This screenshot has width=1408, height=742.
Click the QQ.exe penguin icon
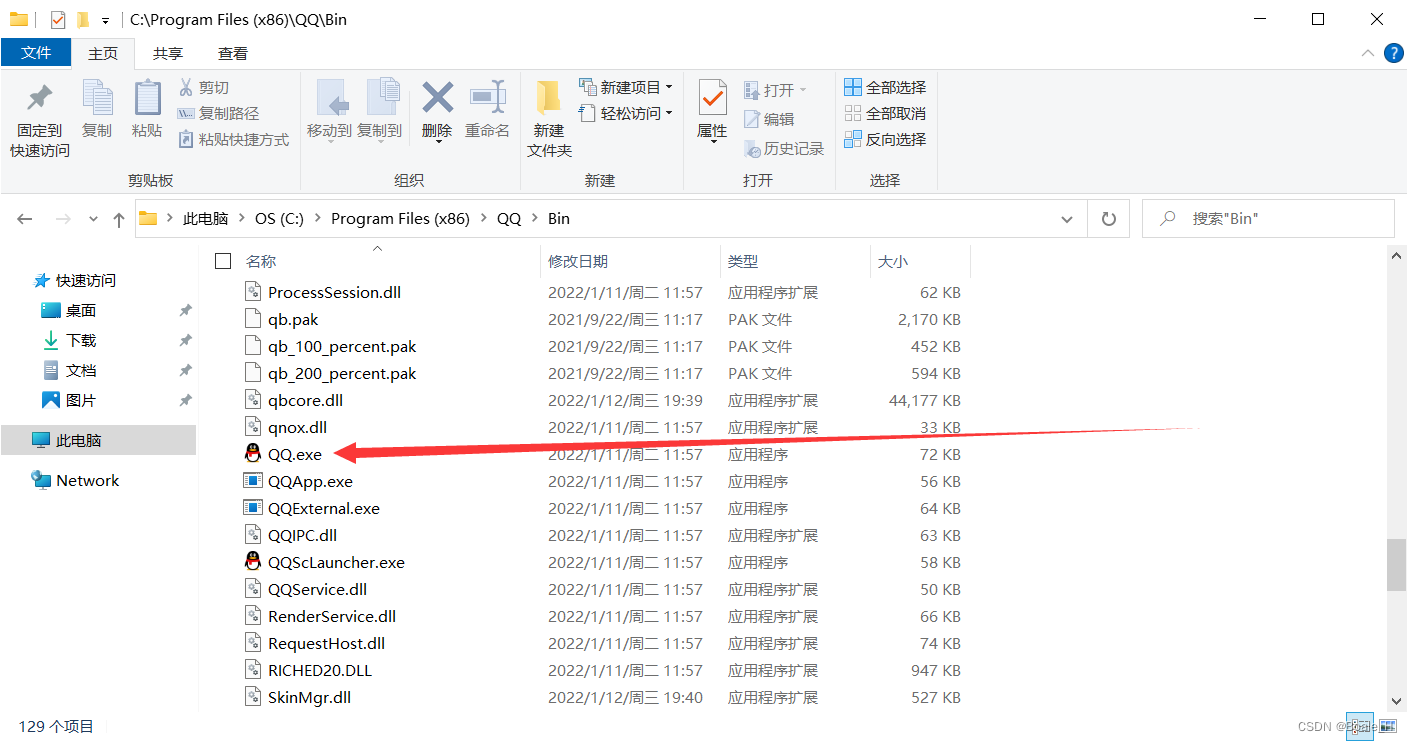[x=253, y=454]
